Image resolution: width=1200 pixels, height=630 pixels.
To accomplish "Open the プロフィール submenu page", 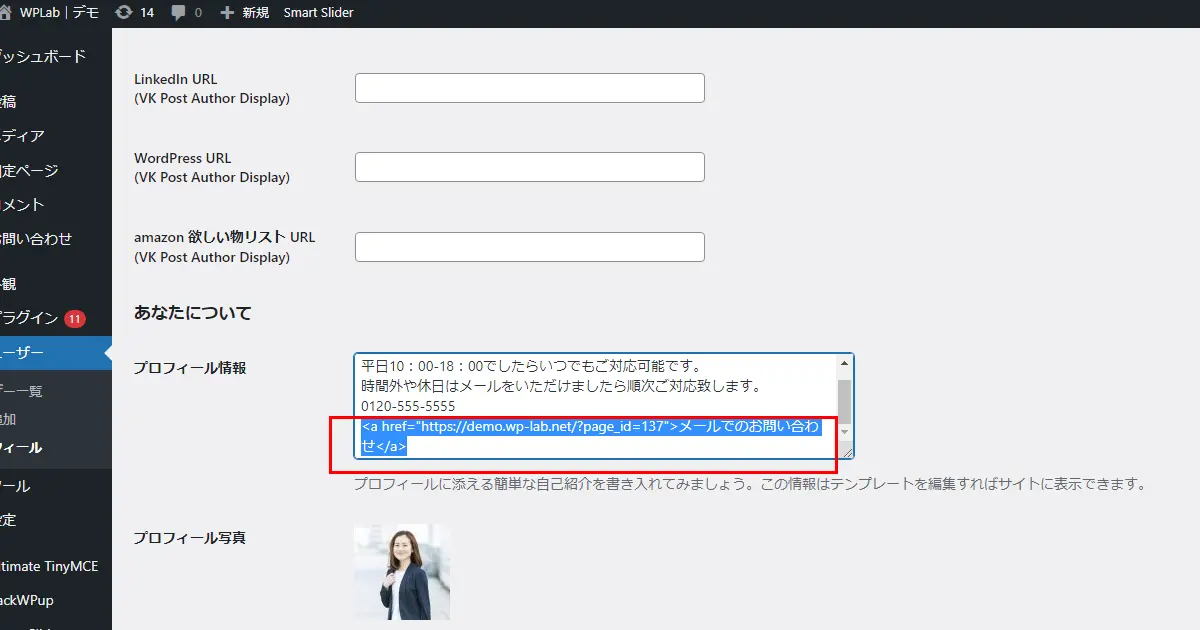I will tap(30, 447).
